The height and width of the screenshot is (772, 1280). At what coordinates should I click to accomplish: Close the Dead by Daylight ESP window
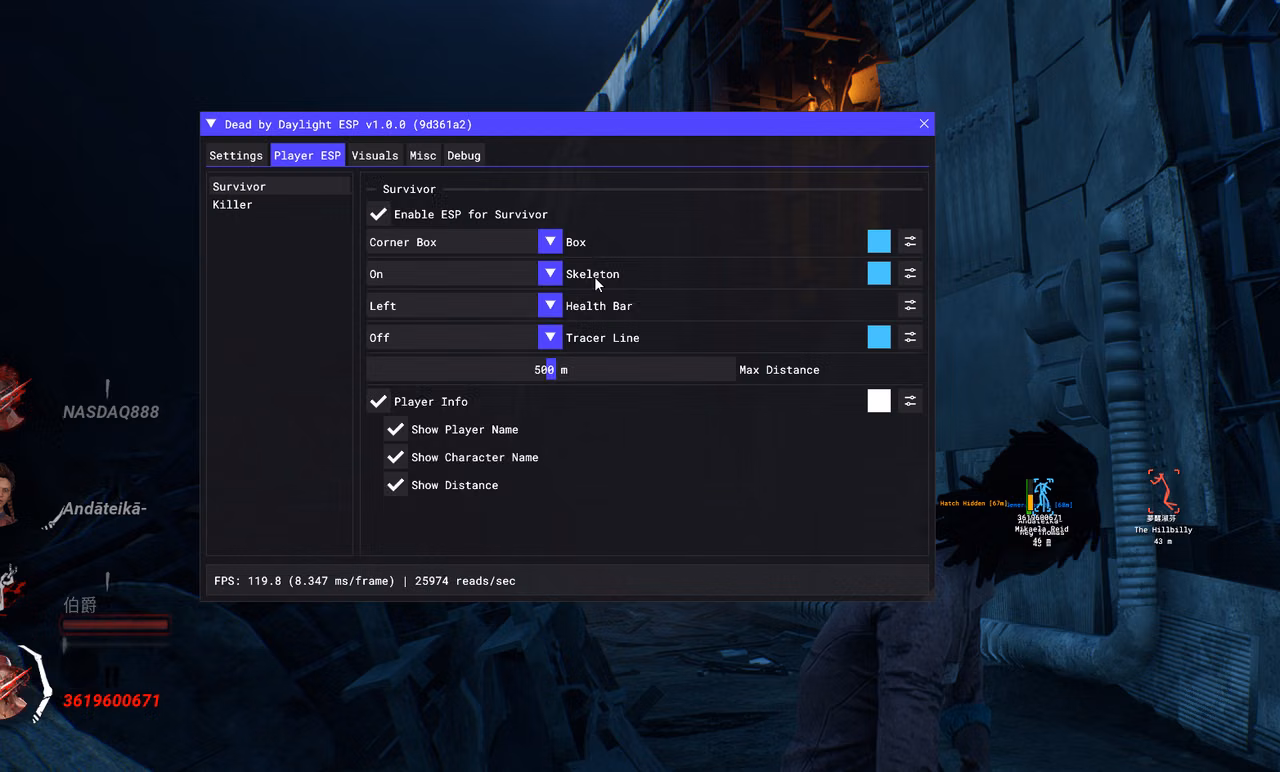(x=924, y=124)
